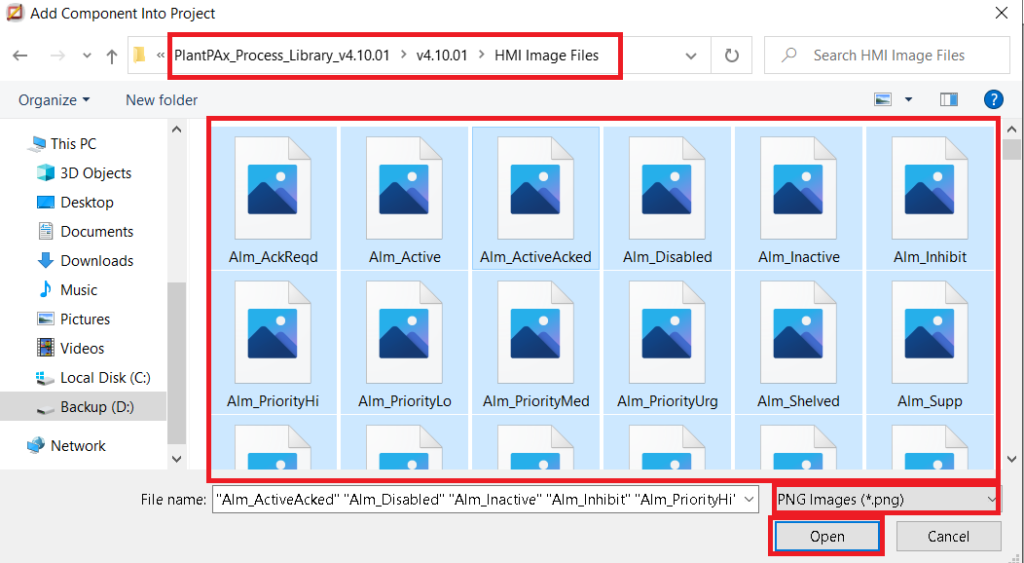
Task: Click navigation pane scroll up arrow
Action: pos(176,129)
